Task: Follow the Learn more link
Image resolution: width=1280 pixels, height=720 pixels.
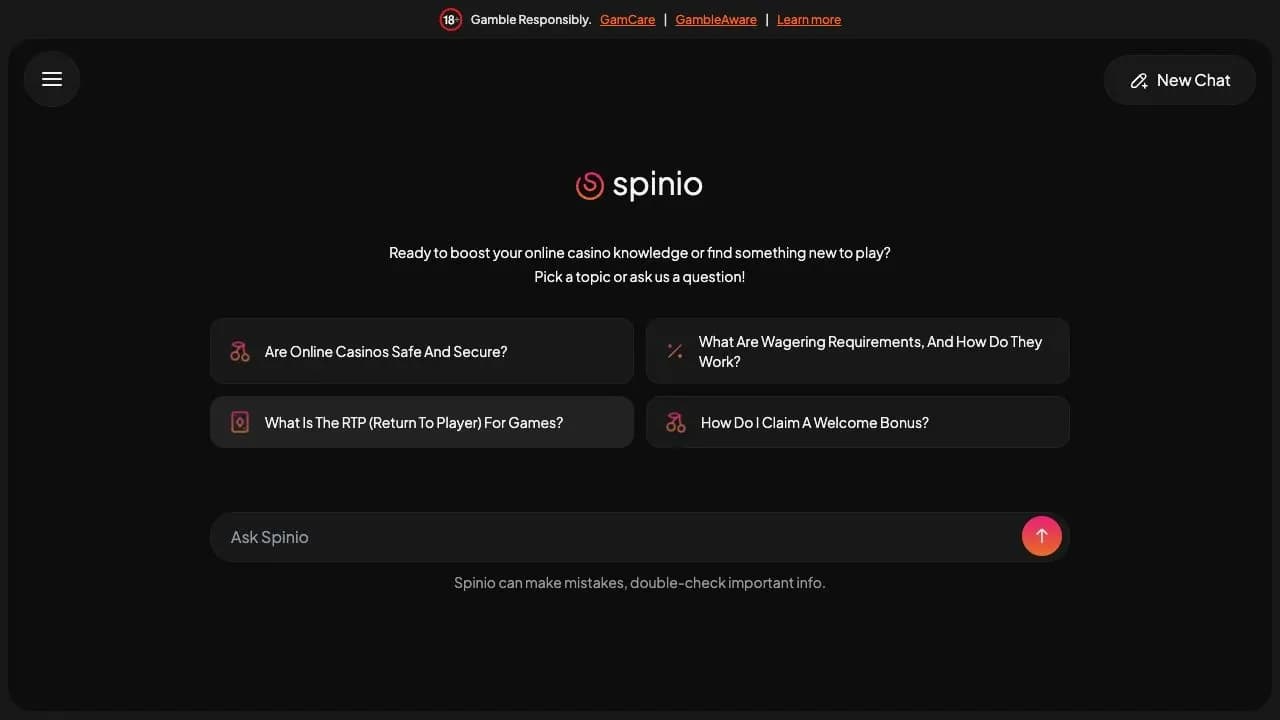Action: tap(809, 20)
